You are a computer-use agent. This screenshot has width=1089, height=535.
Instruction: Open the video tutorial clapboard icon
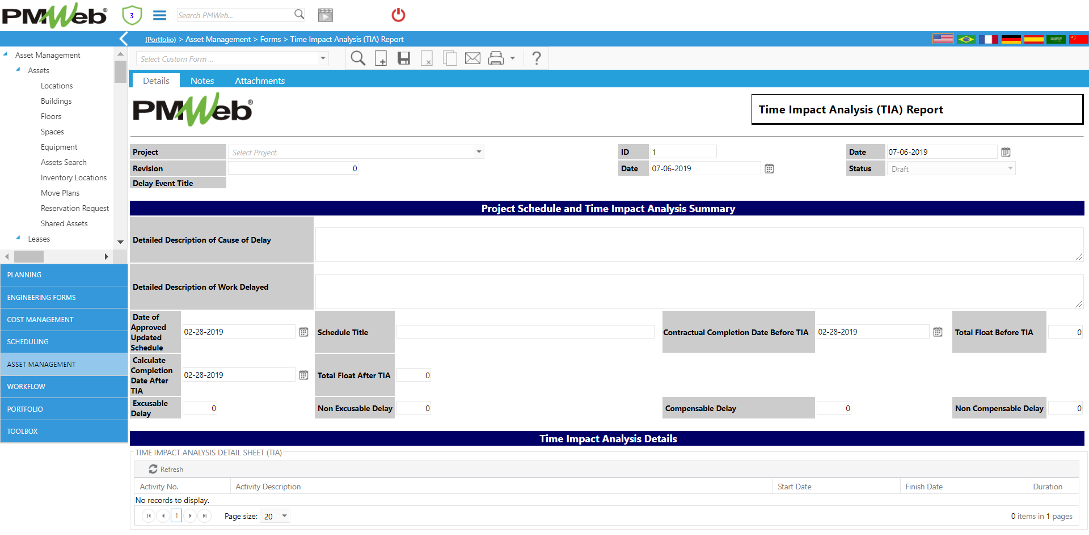(325, 15)
